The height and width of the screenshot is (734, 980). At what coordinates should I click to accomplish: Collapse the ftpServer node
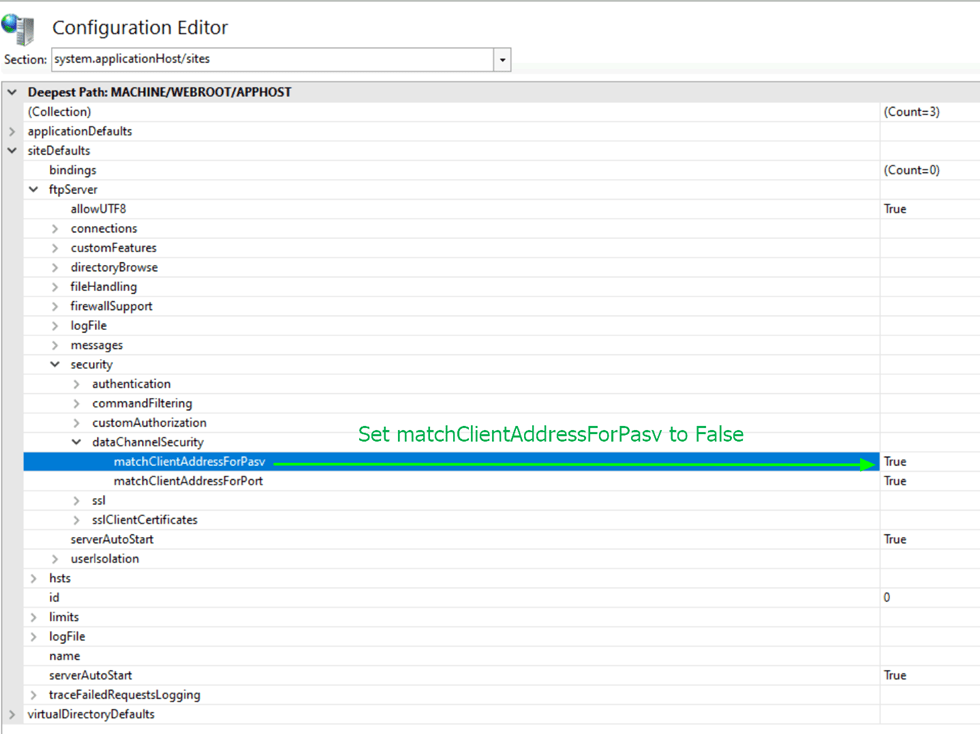pyautogui.click(x=34, y=189)
